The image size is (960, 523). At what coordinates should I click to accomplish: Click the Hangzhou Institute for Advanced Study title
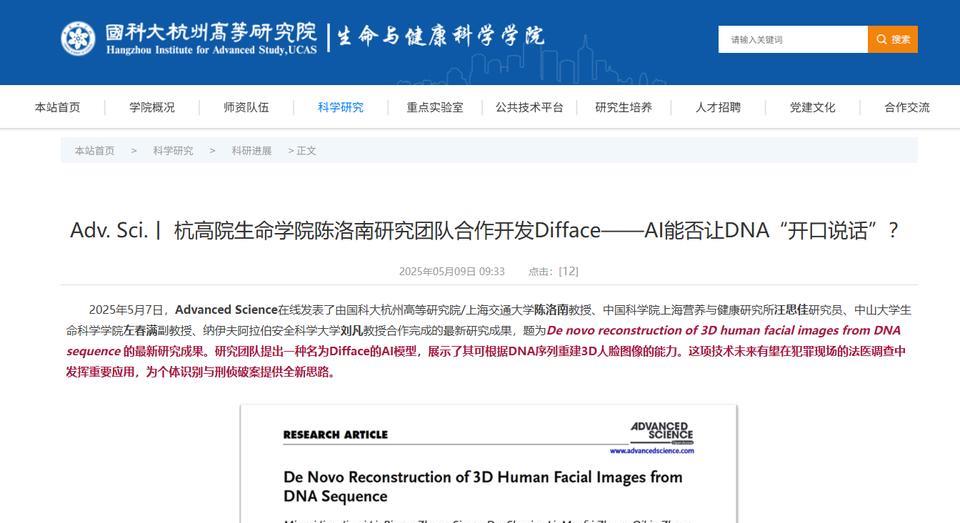(211, 39)
